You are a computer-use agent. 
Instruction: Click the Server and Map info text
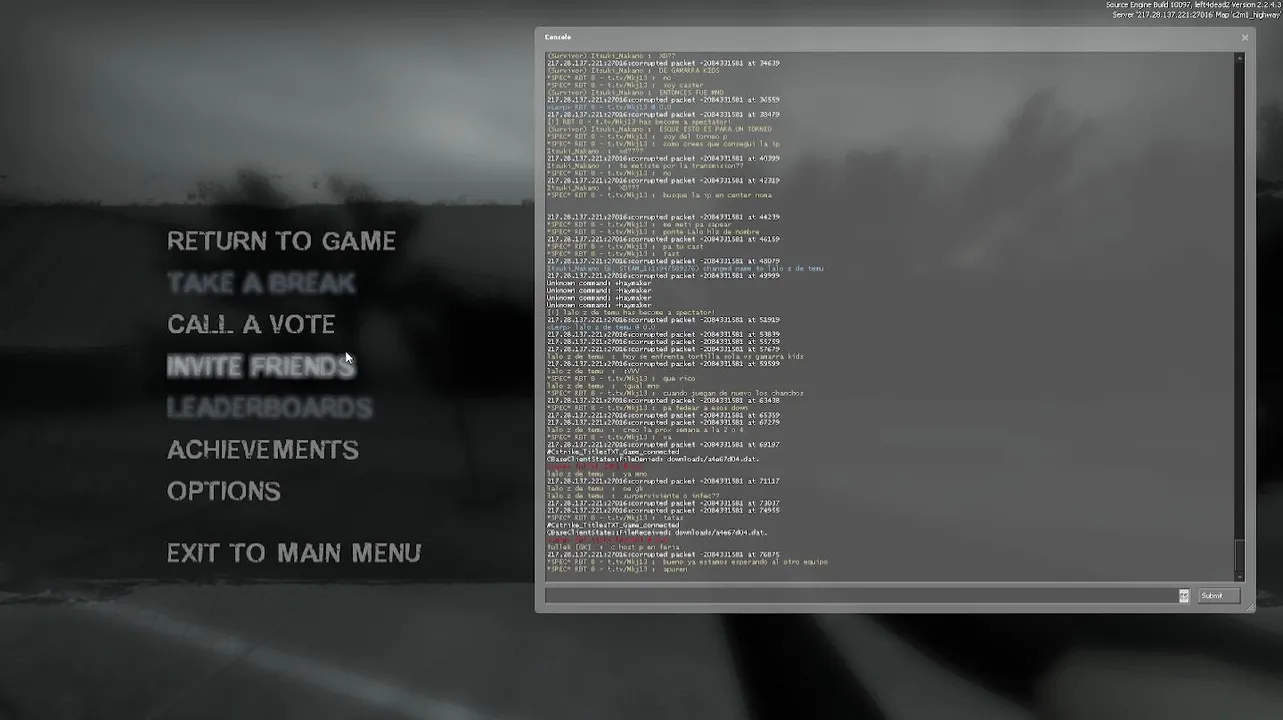click(1196, 15)
